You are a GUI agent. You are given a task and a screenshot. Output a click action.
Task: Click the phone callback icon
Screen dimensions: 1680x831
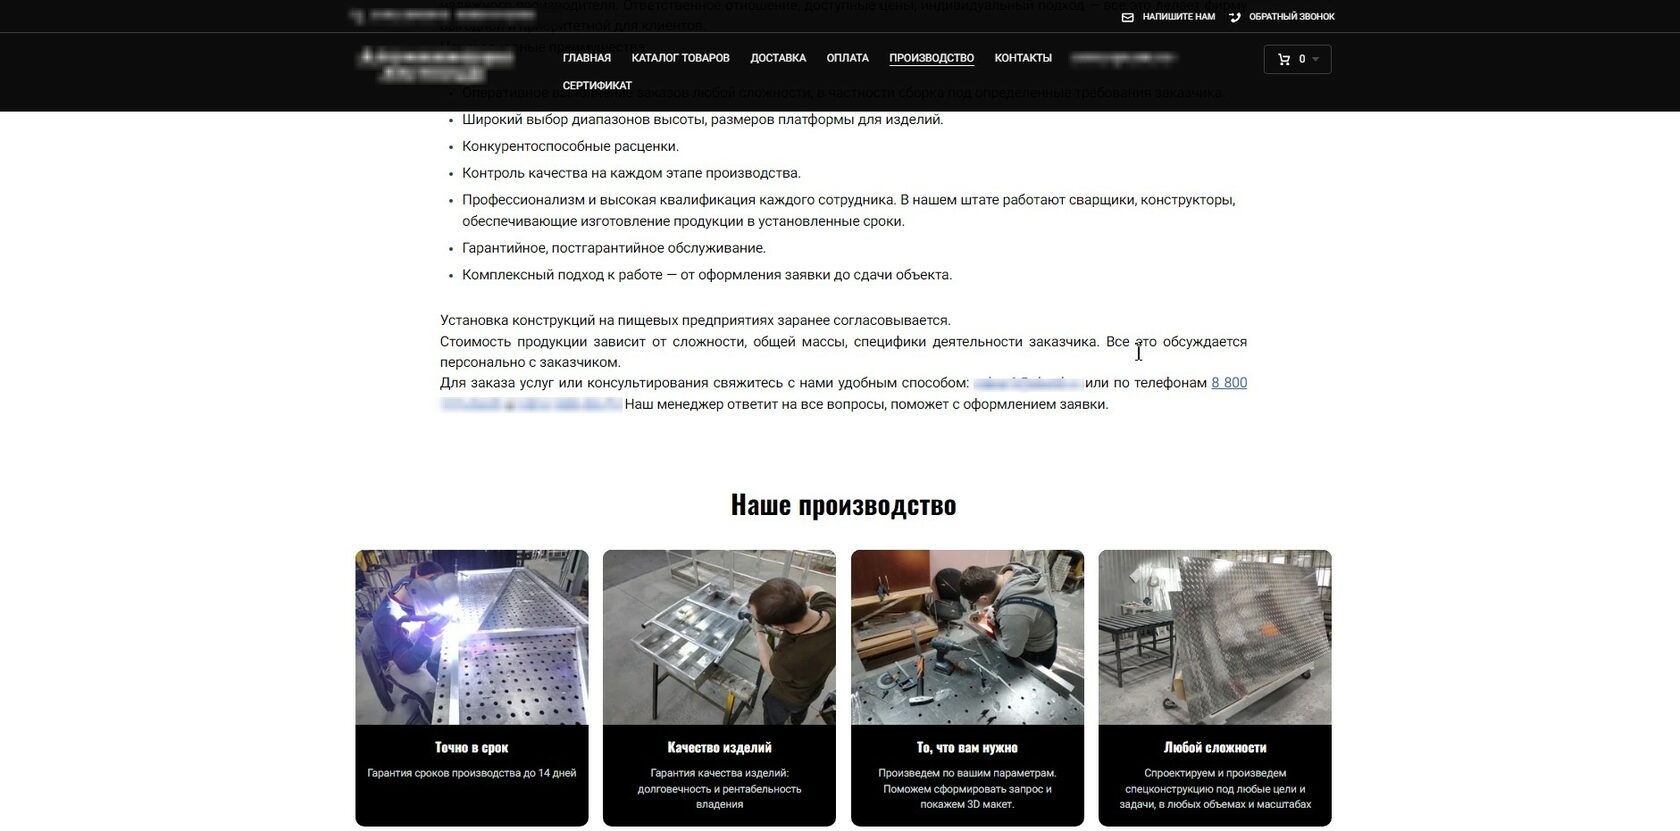1234,17
